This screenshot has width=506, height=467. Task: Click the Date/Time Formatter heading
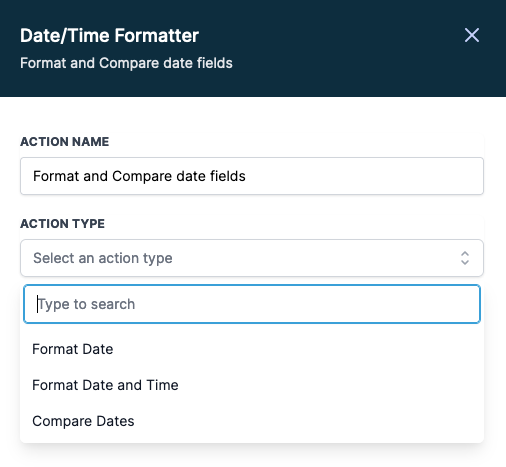point(109,36)
